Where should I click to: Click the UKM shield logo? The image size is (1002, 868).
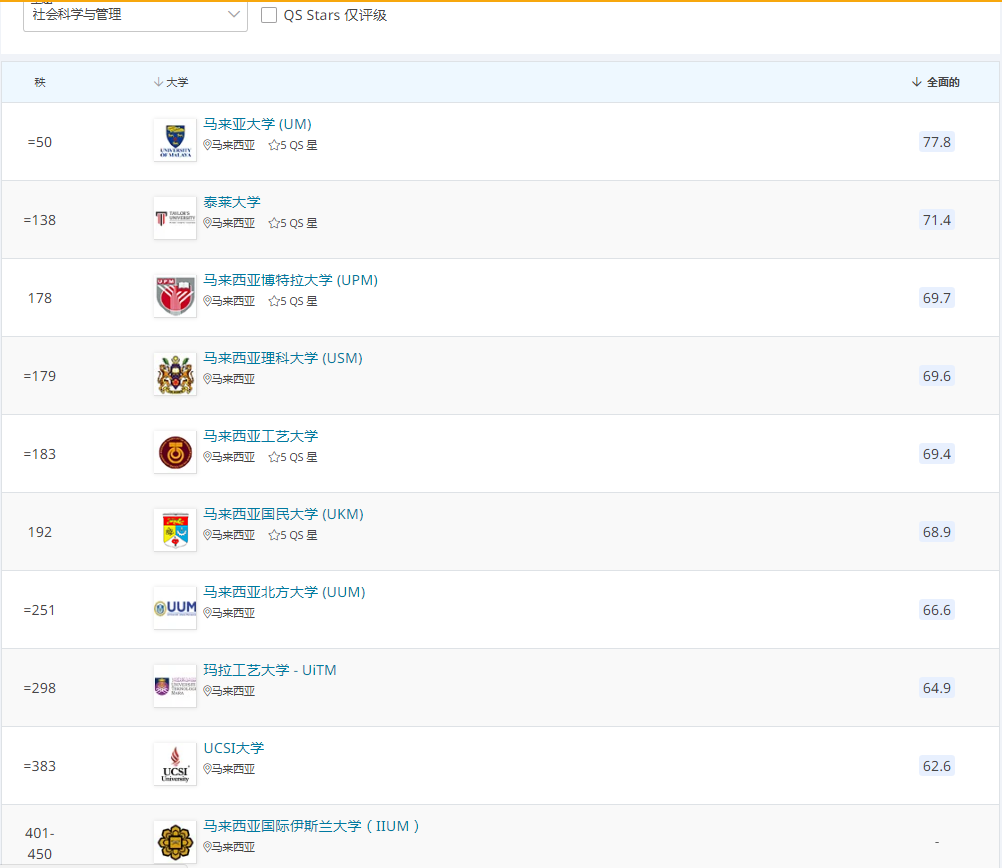click(175, 531)
